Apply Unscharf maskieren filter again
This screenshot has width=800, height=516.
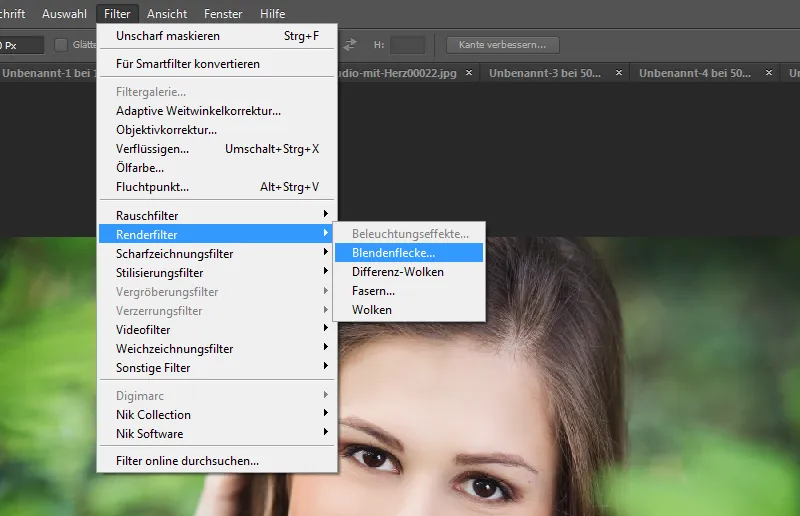pyautogui.click(x=217, y=36)
